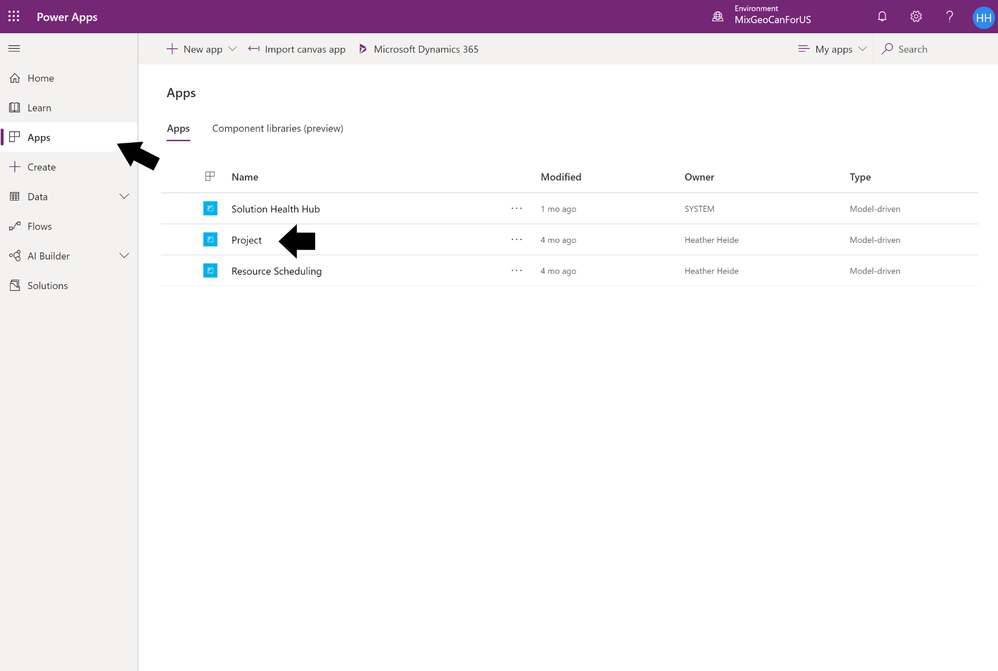Click '4 mo ago' in Resource Scheduling row
Image resolution: width=998 pixels, height=671 pixels.
tap(558, 271)
